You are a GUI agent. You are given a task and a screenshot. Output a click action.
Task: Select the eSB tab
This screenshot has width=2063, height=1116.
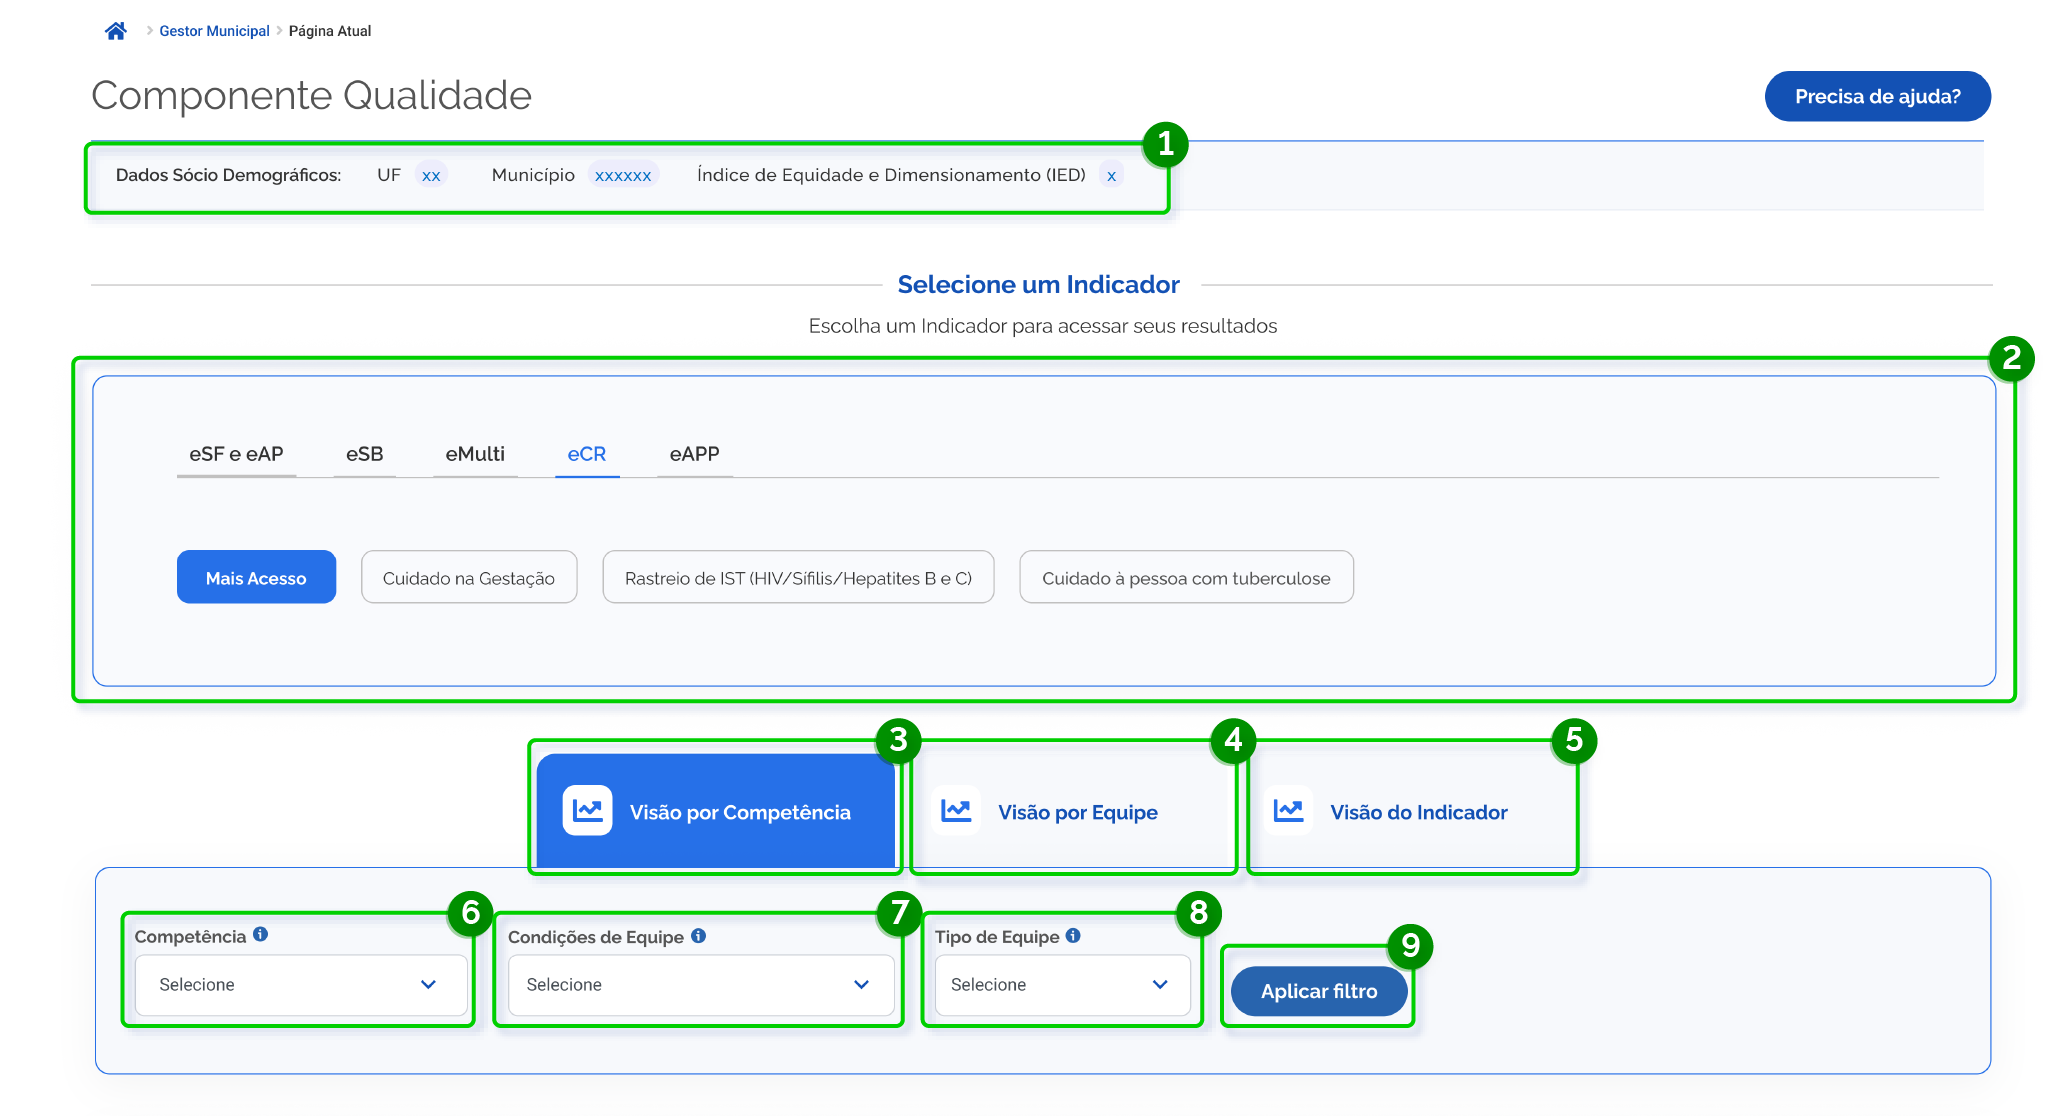click(x=364, y=454)
